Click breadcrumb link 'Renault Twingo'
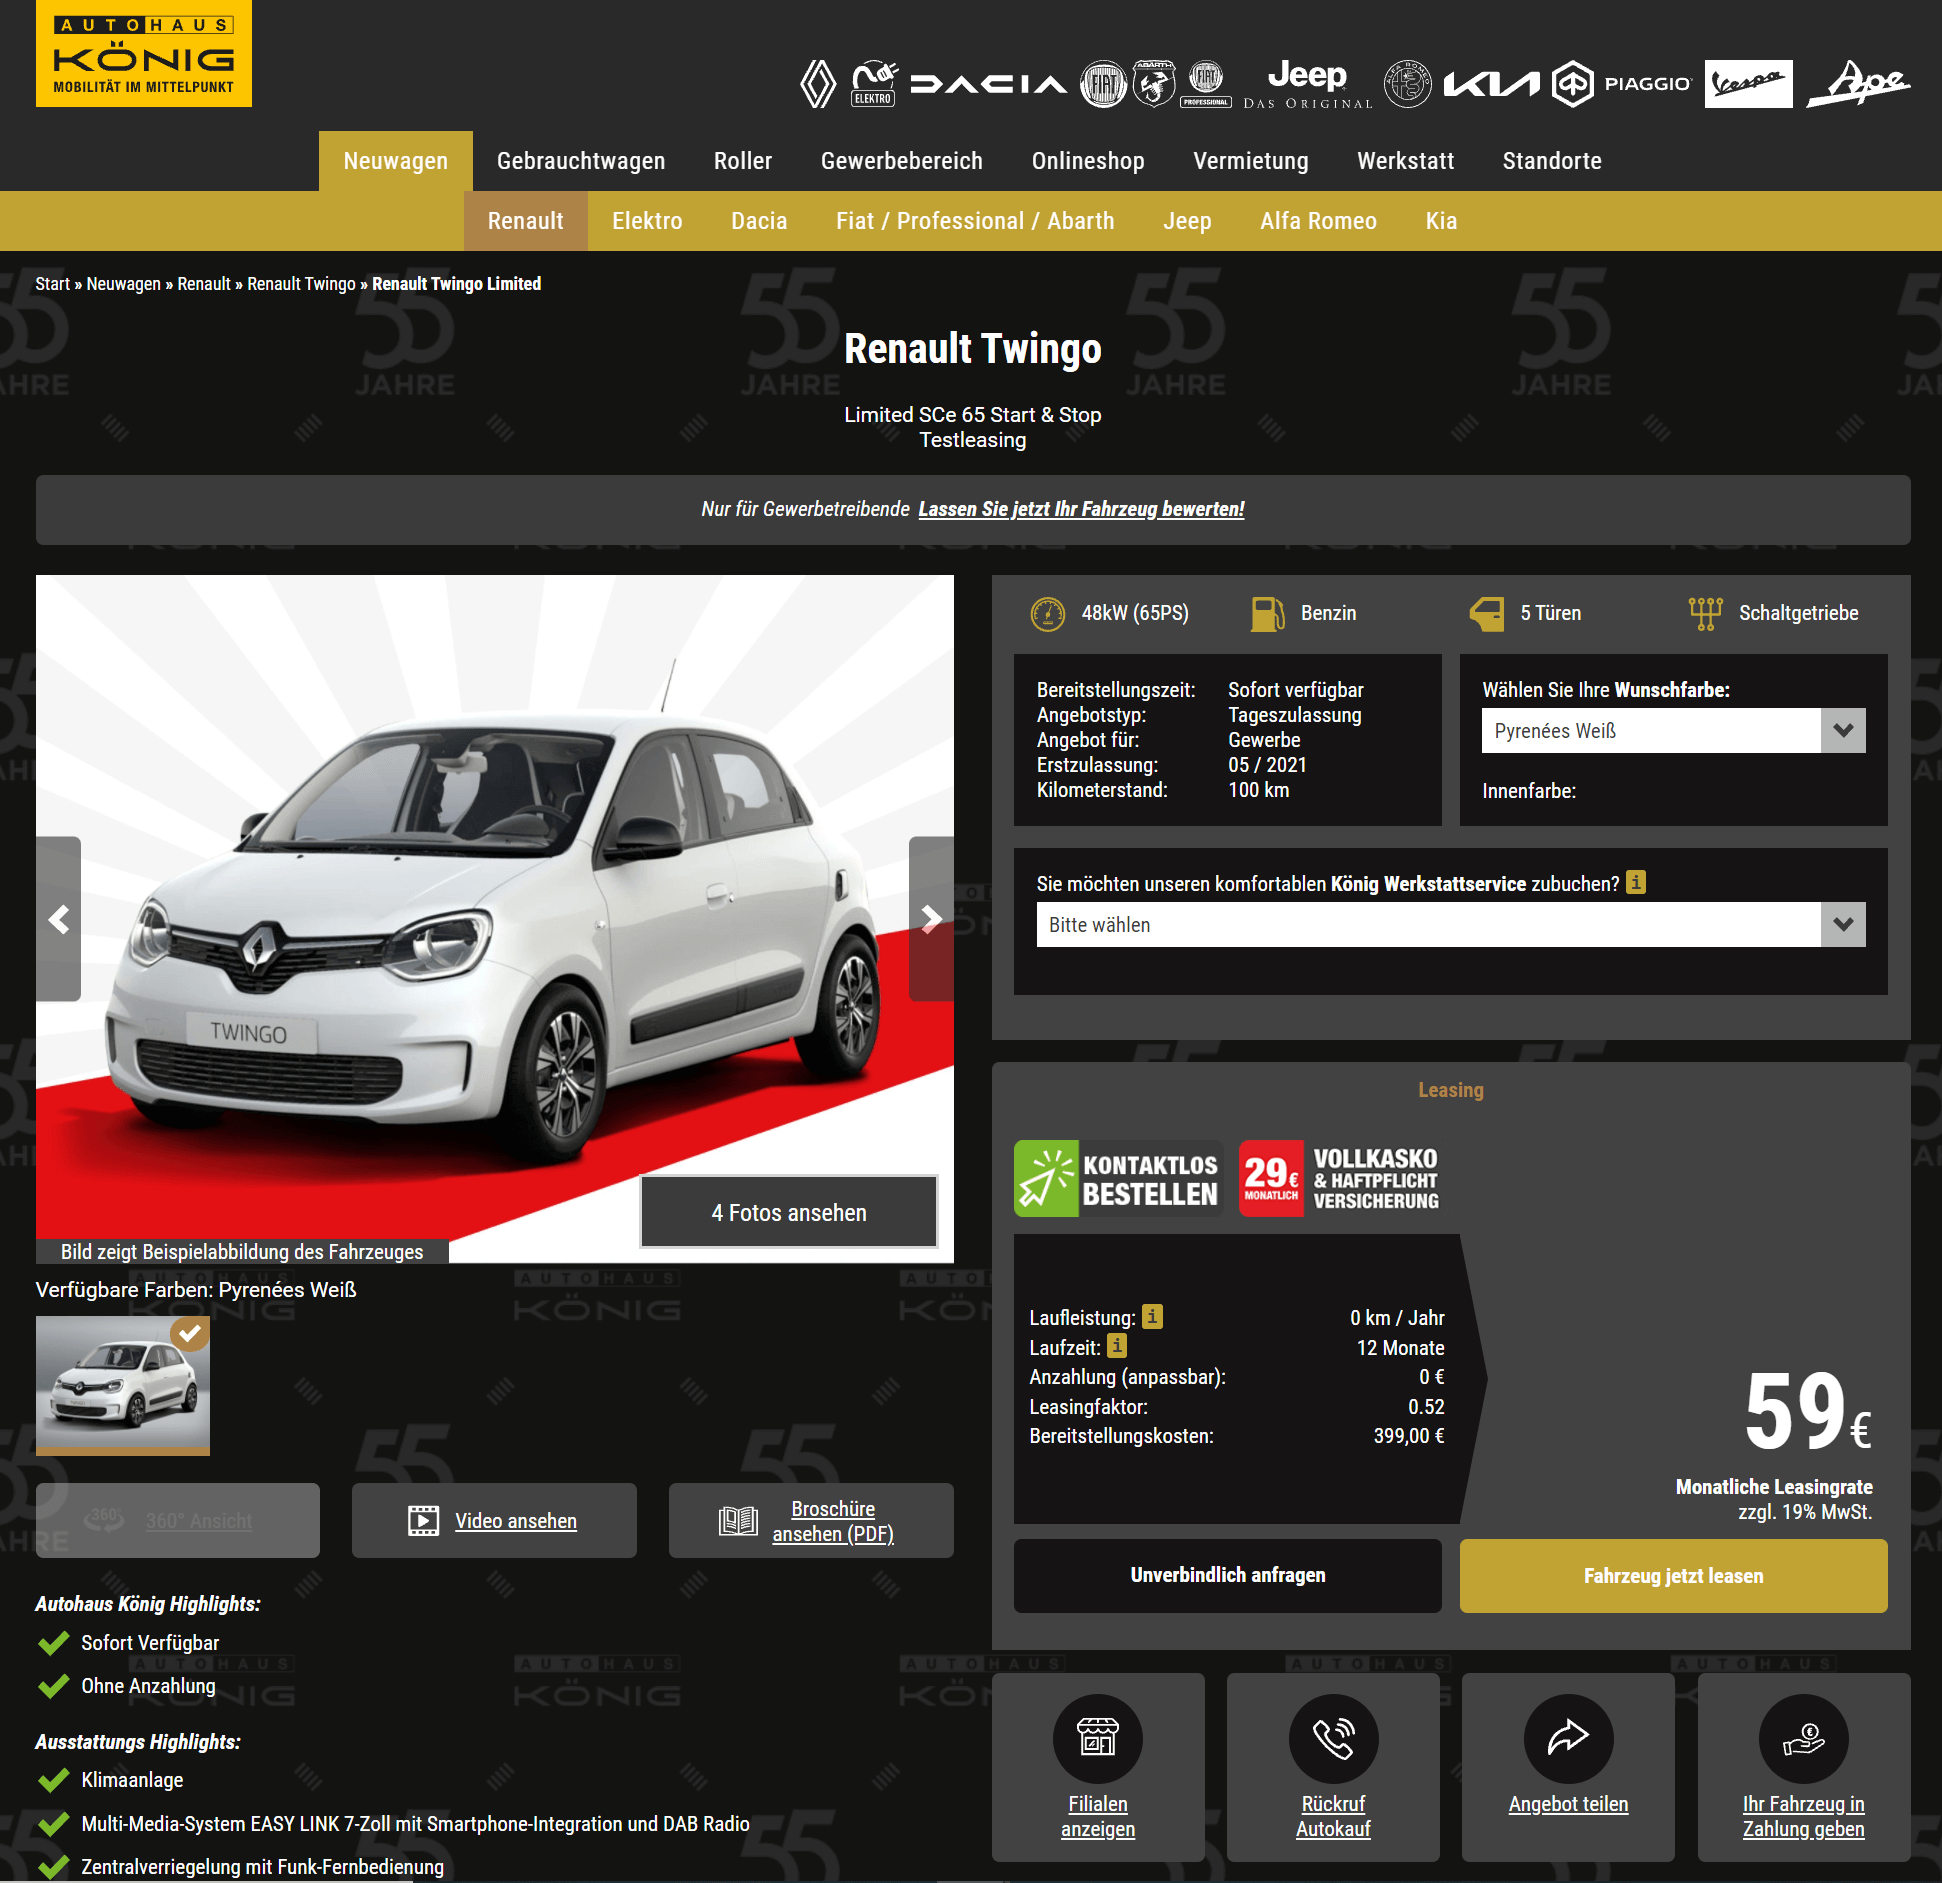1942x1883 pixels. point(301,284)
